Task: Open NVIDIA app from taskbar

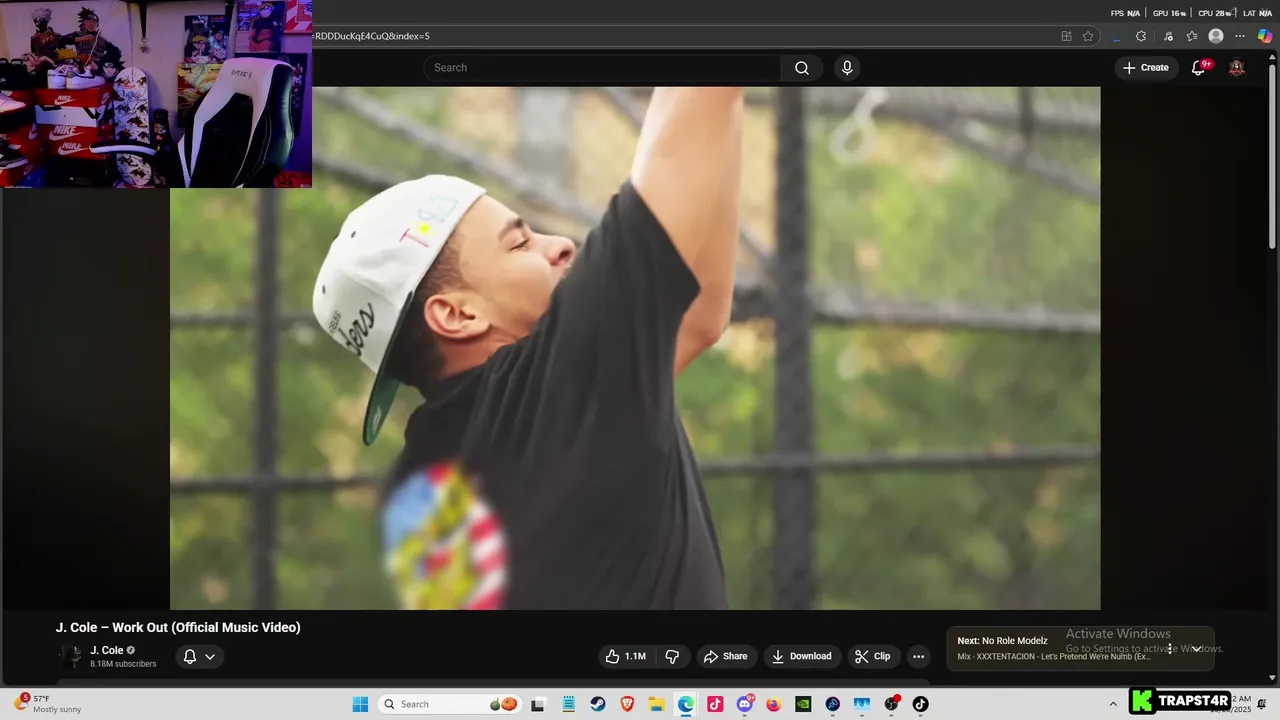Action: click(x=803, y=704)
